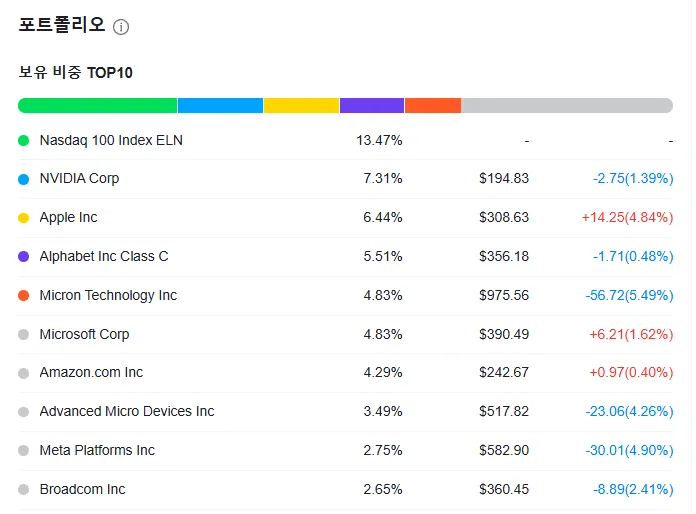This screenshot has width=696, height=514.
Task: Click the $360.45 Broadcom price
Action: [x=504, y=489]
